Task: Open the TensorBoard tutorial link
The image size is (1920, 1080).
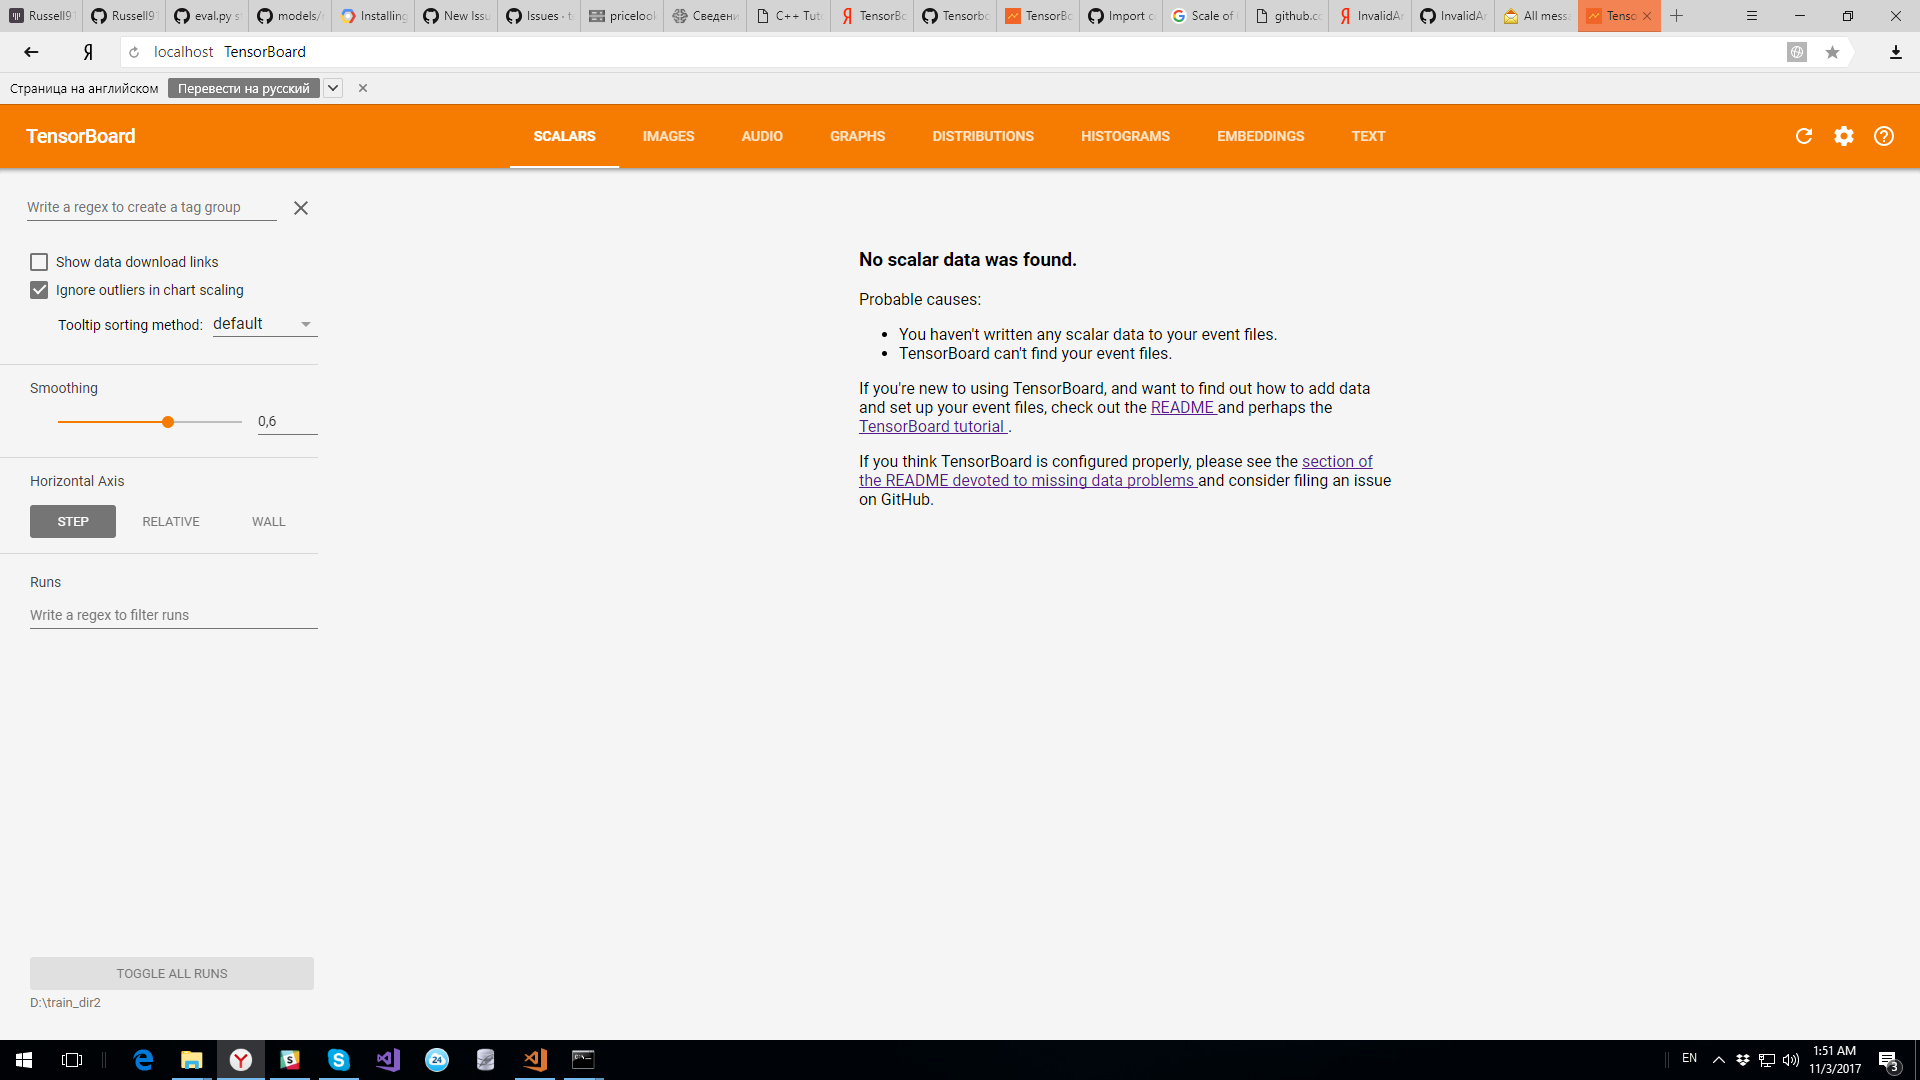Action: [x=931, y=426]
